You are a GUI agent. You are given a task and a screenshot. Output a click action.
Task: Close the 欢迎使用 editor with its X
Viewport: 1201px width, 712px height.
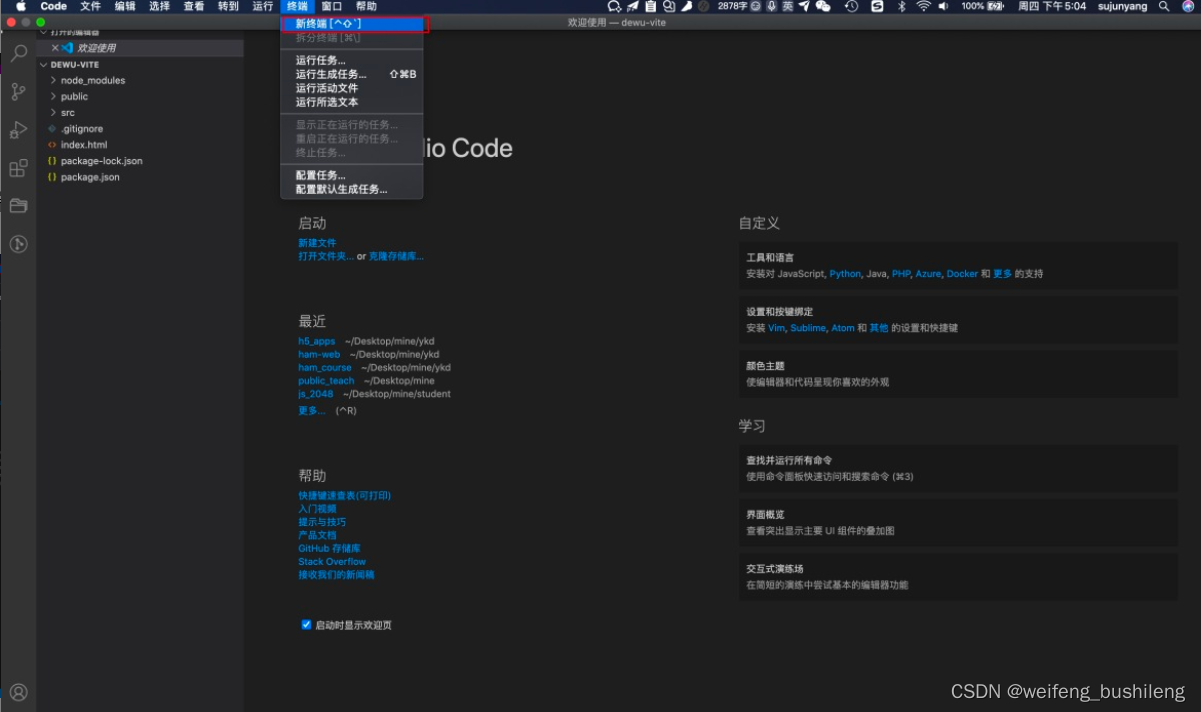(55, 48)
